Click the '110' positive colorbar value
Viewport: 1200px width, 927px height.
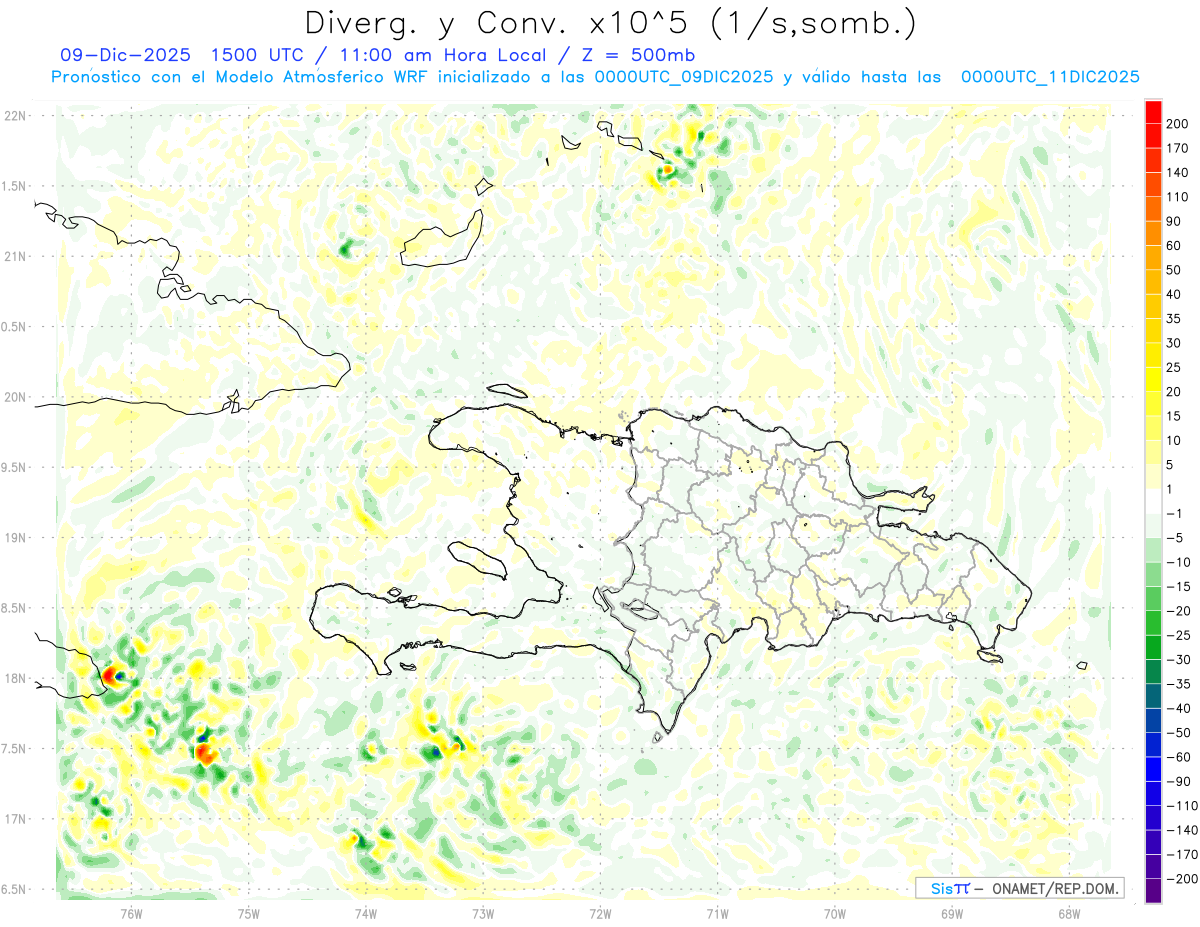click(x=1178, y=197)
